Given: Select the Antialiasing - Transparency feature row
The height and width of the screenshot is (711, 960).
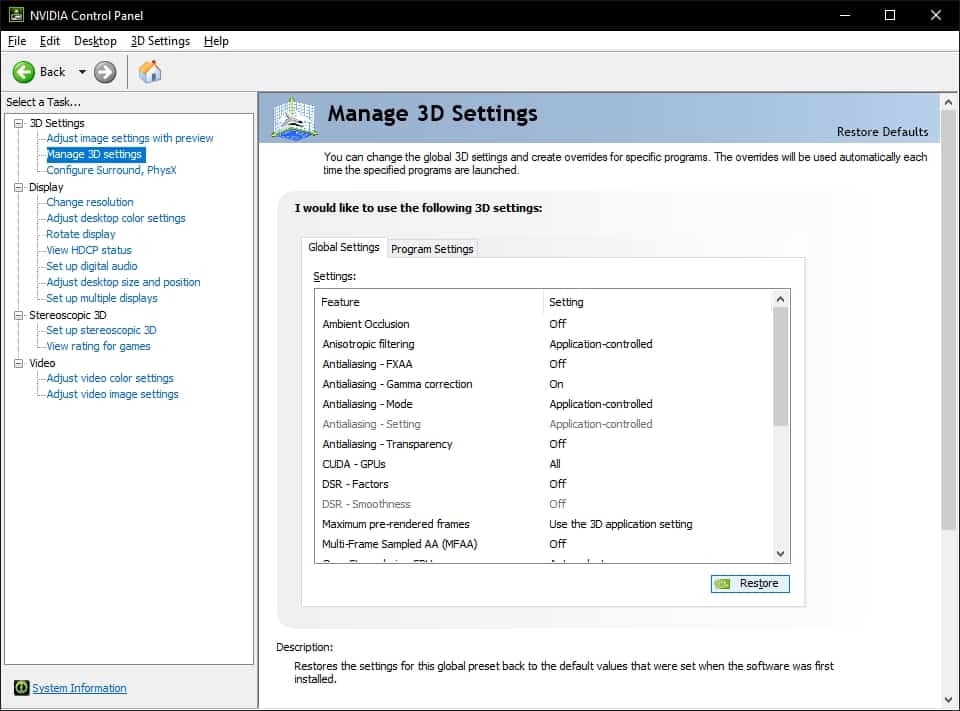Looking at the screenshot, I should 544,444.
